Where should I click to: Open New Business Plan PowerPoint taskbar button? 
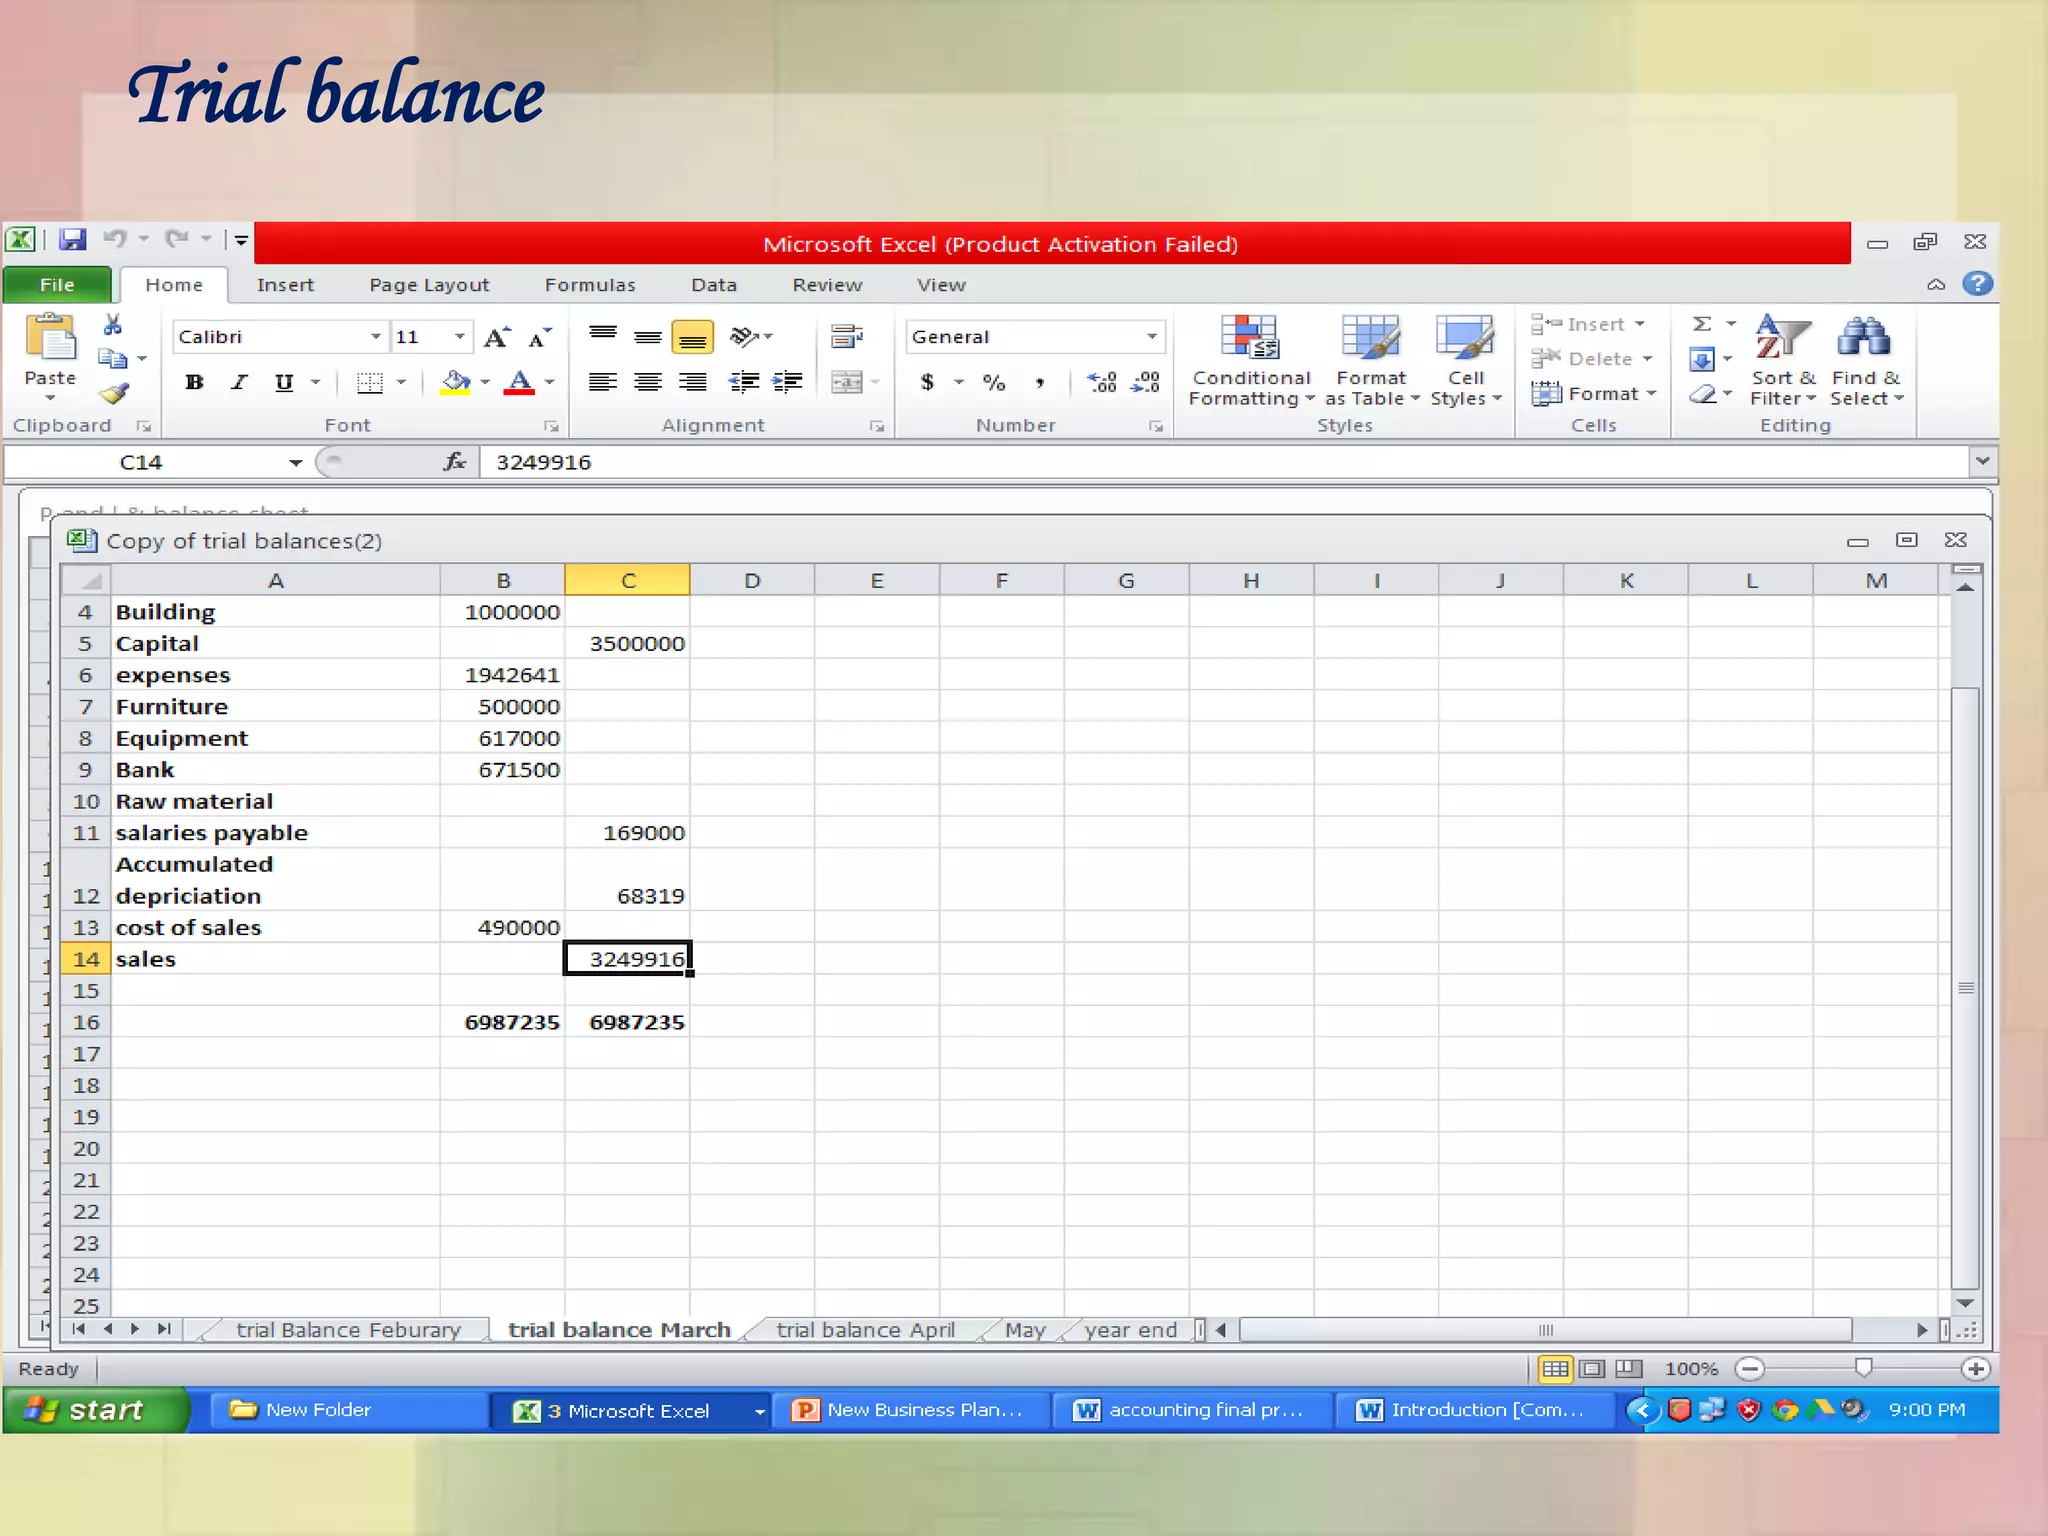[x=910, y=1410]
